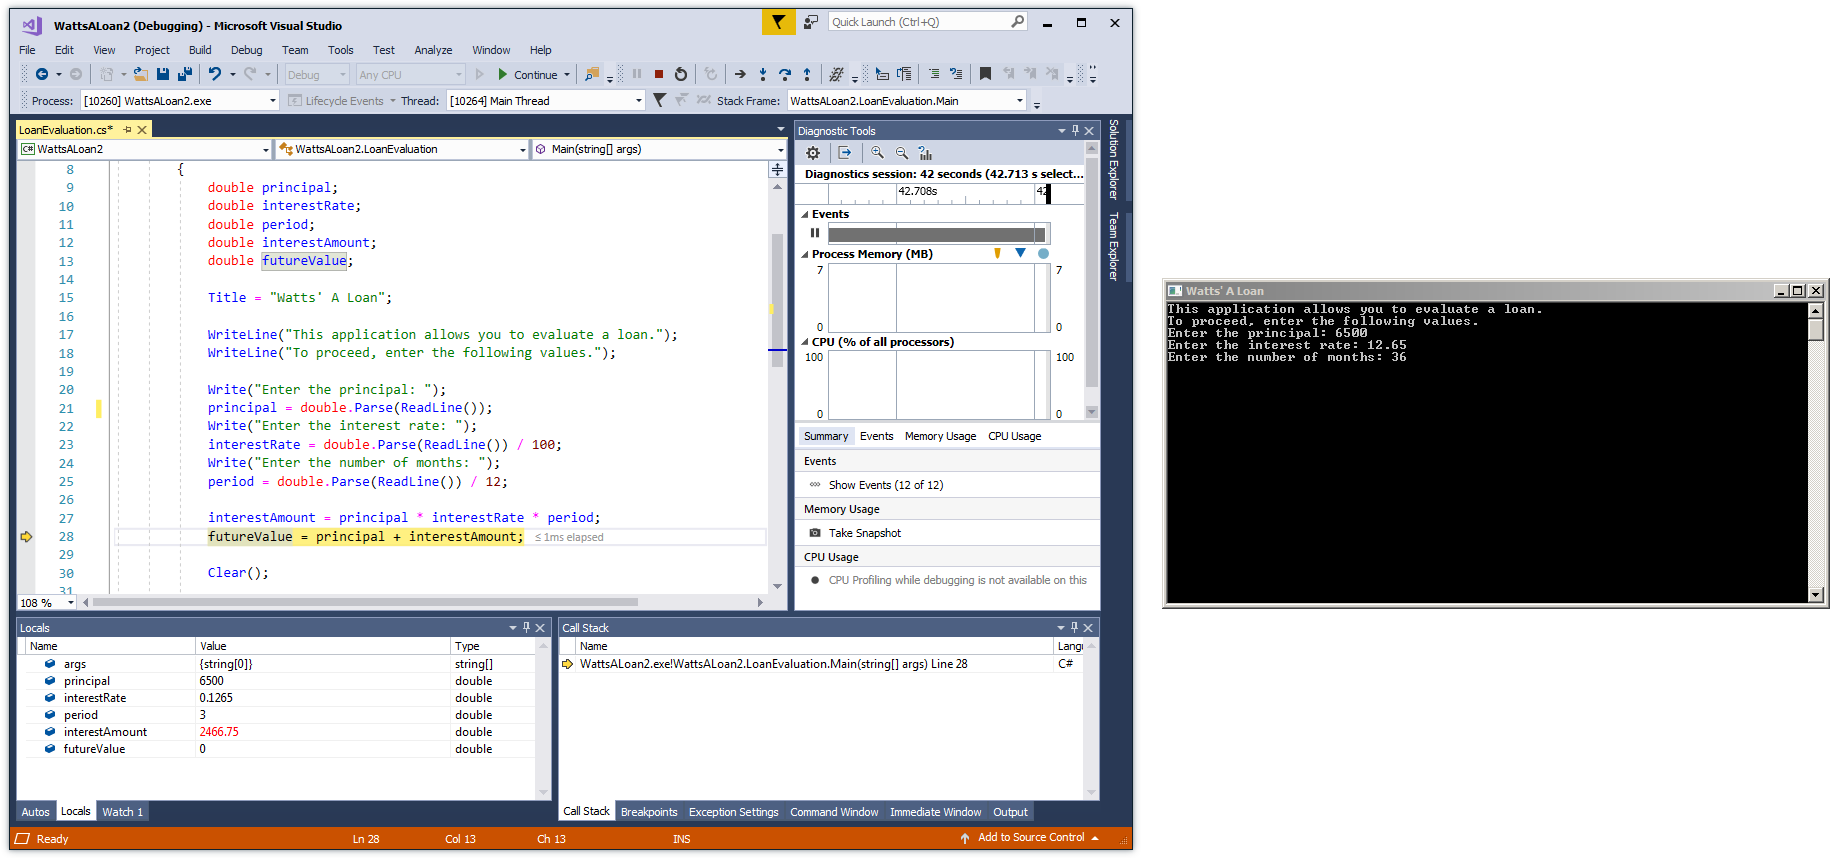Click the thread filter funnel icon
1837x858 pixels.
659,100
